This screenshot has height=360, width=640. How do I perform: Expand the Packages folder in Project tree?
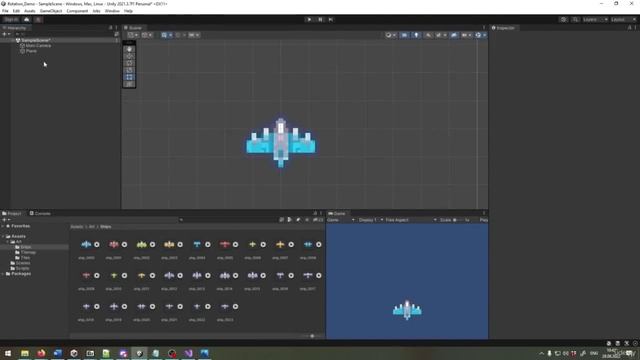point(3,274)
